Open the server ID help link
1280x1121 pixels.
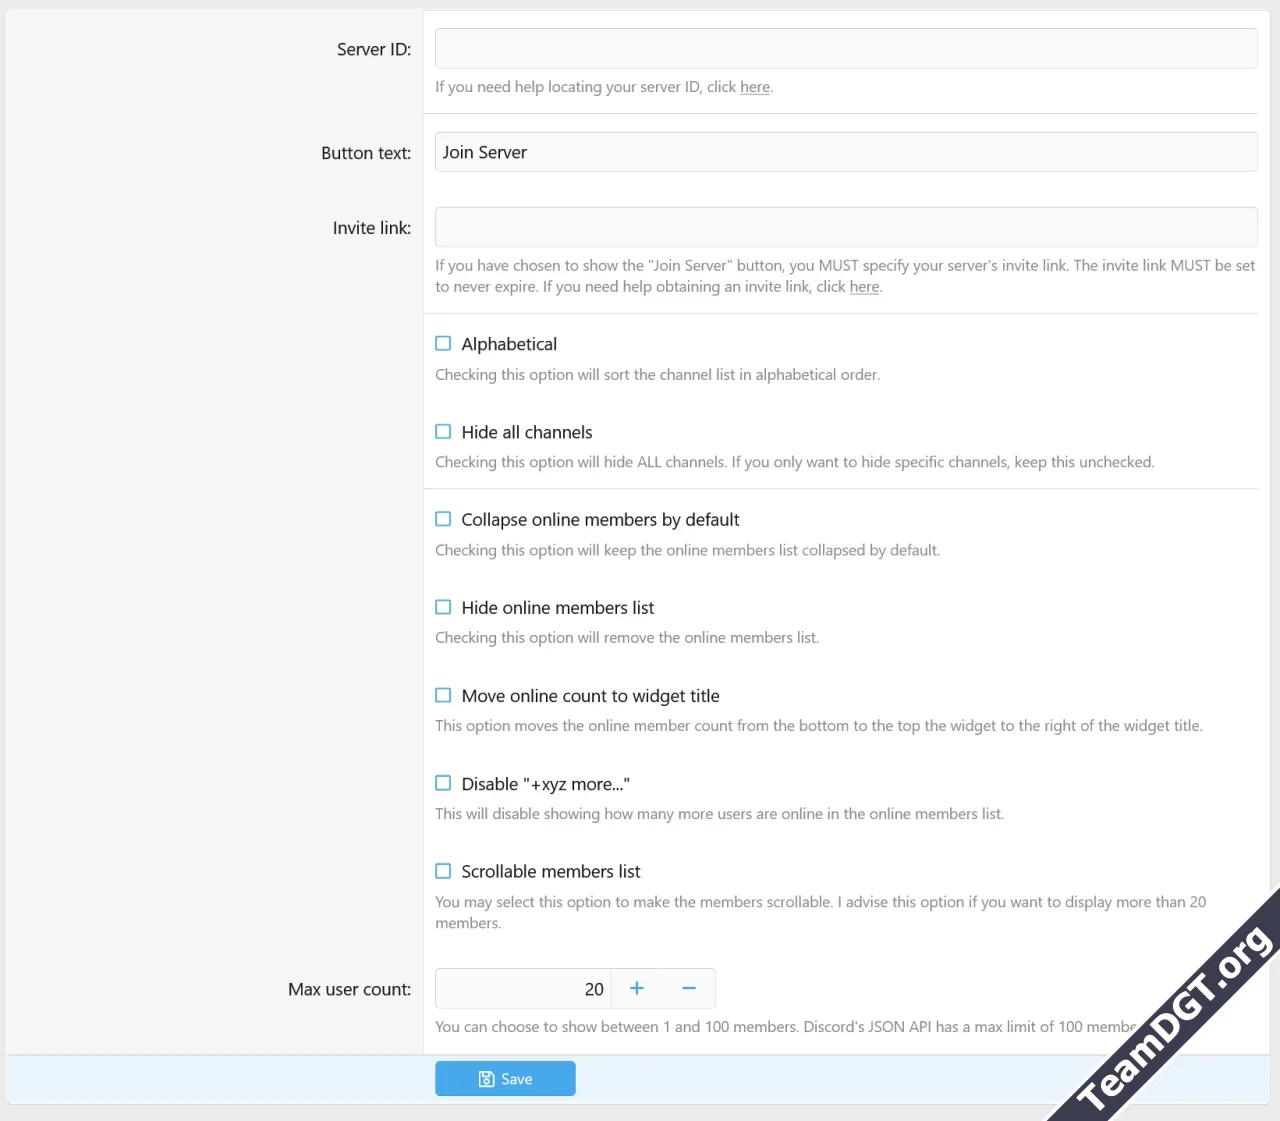pos(755,87)
